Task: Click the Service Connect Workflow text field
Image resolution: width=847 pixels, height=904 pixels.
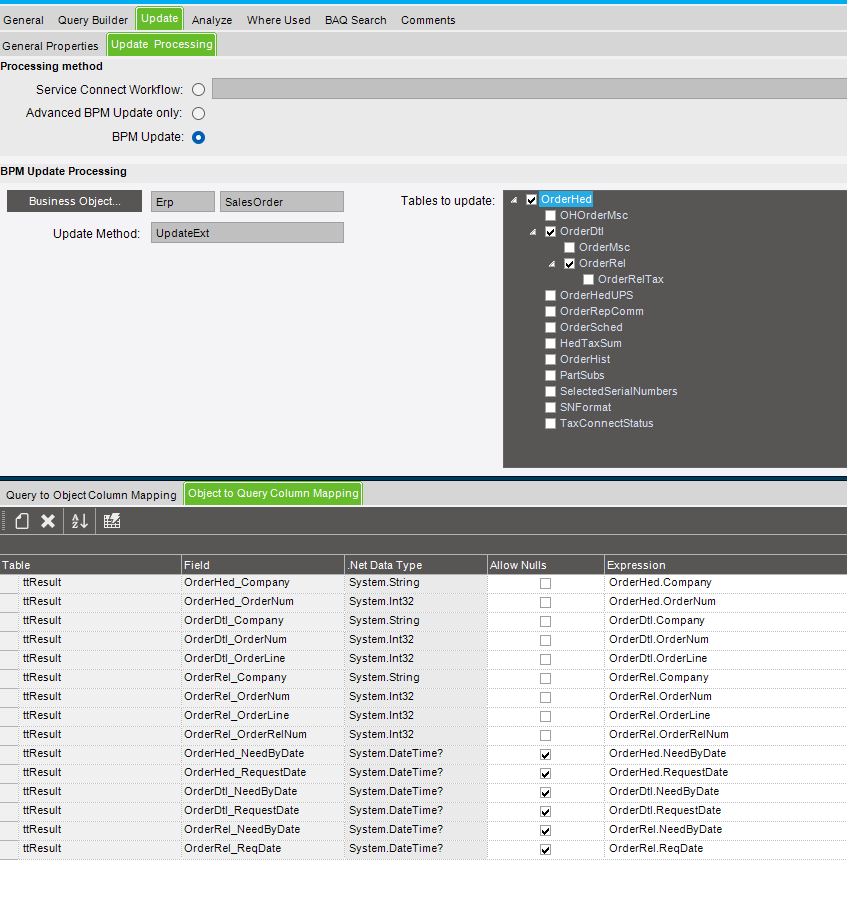Action: (x=529, y=89)
